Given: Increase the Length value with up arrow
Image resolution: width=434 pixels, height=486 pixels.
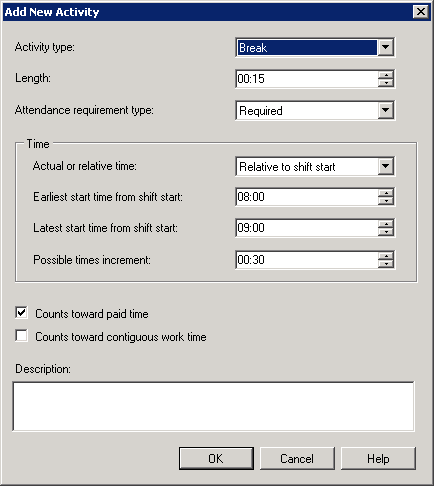Looking at the screenshot, I should coord(386,75).
